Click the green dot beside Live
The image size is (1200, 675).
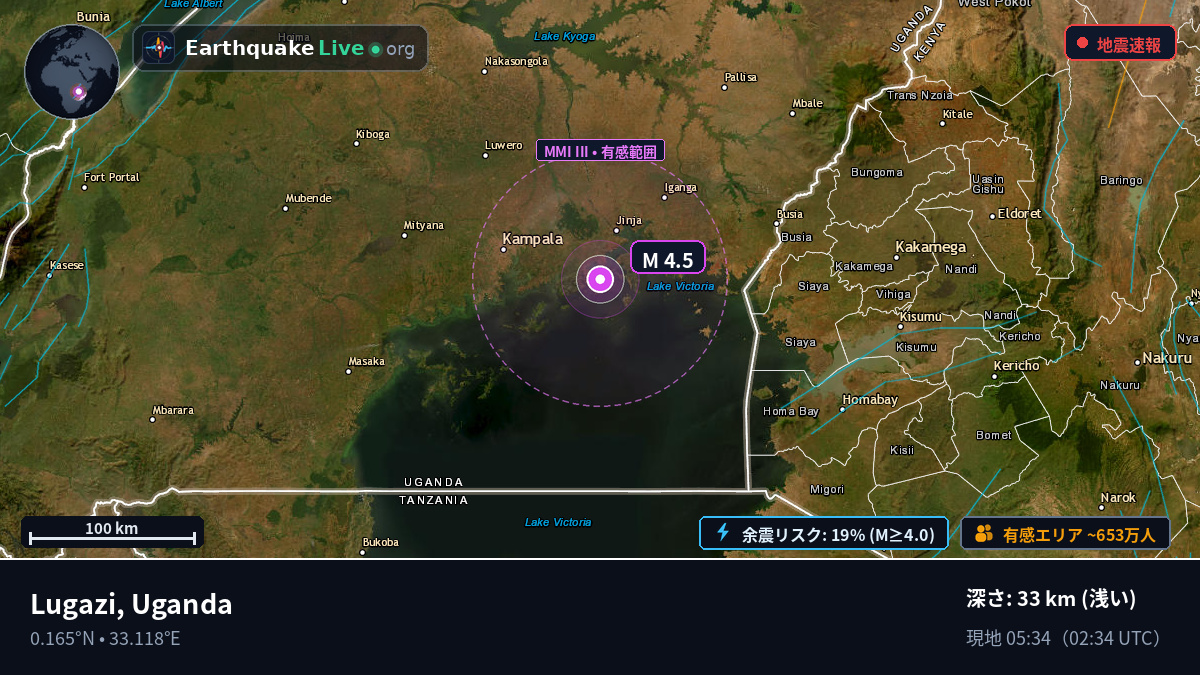point(375,49)
